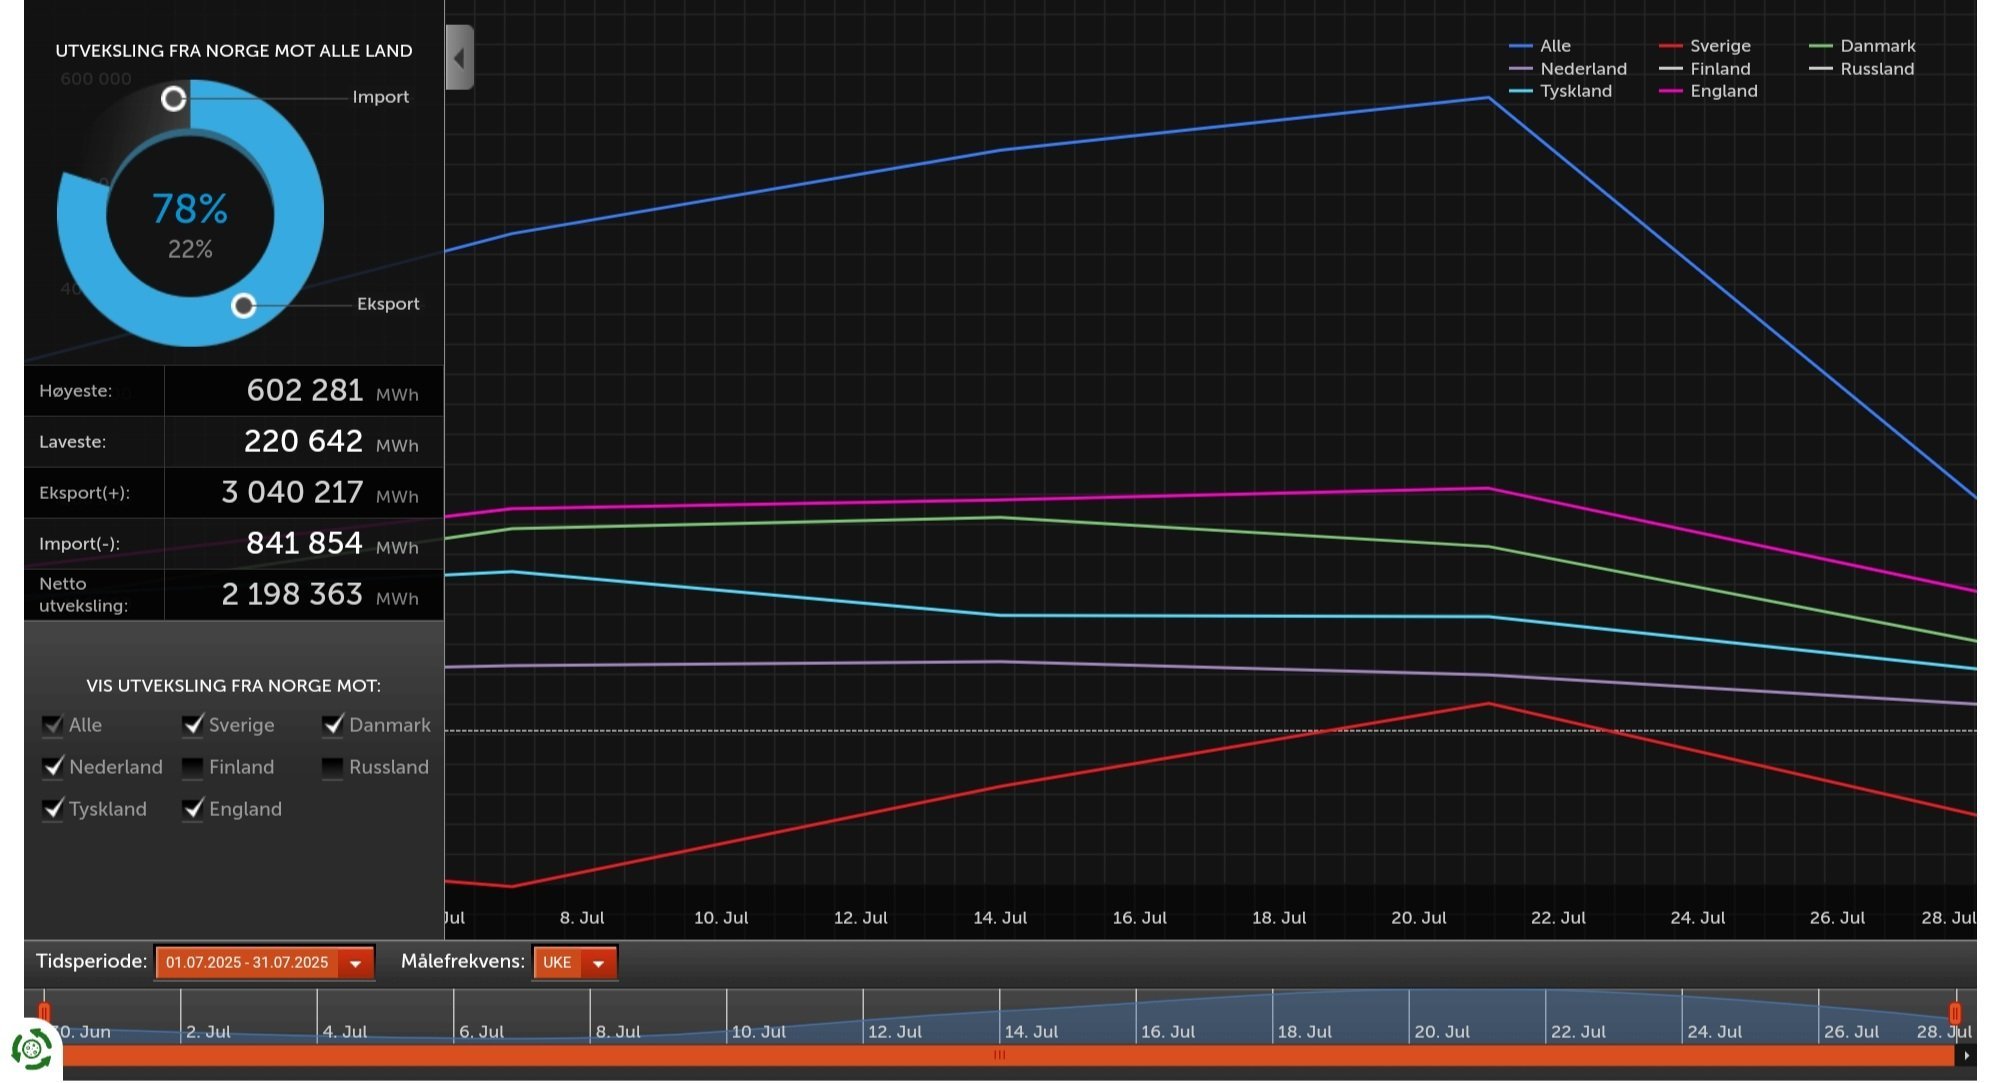Toggle the Alle checkbox

[x=53, y=725]
